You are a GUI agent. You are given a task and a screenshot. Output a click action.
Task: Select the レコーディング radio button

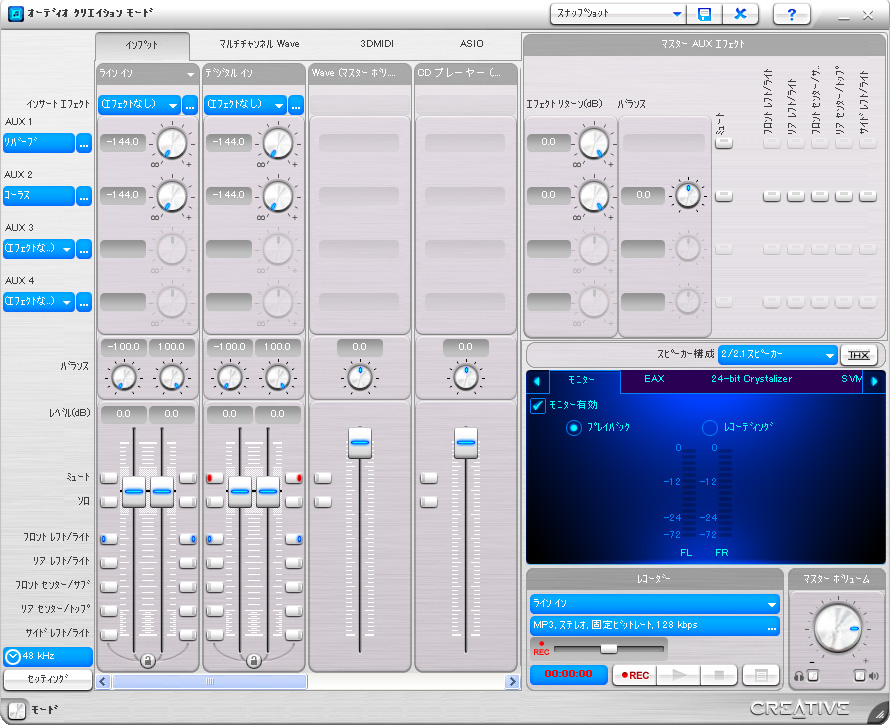coord(710,427)
